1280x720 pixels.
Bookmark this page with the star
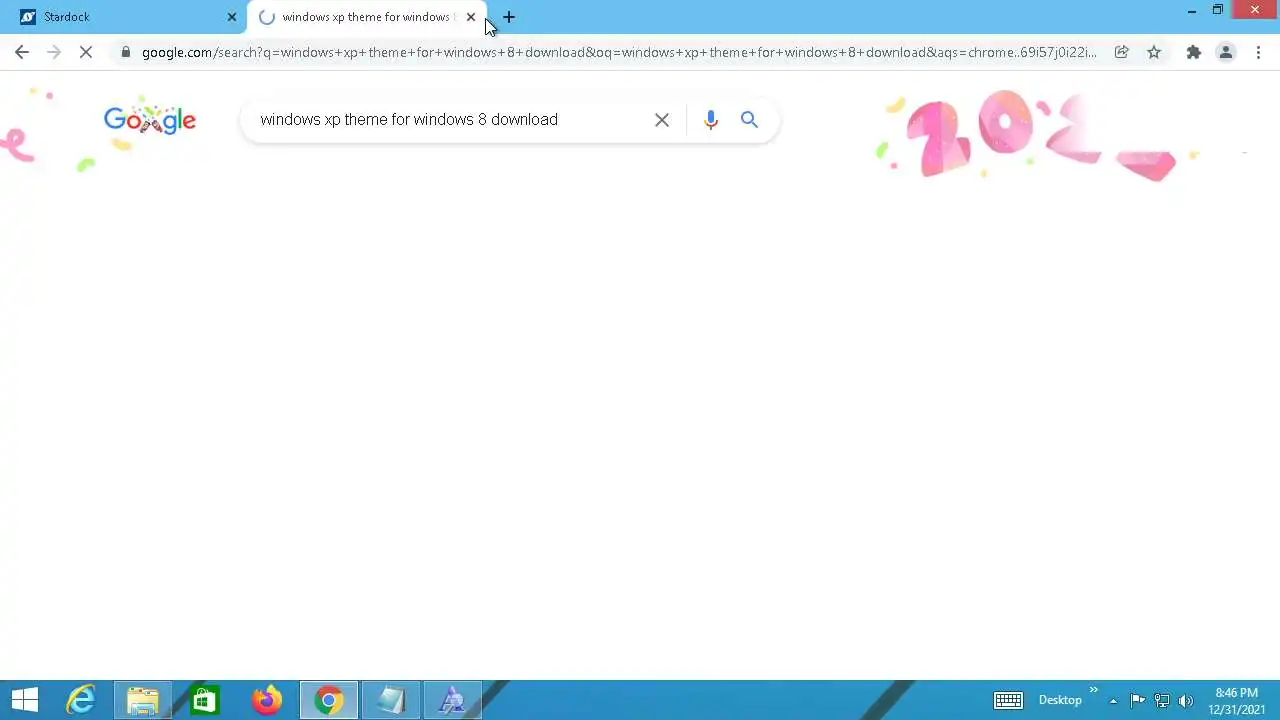click(x=1154, y=52)
